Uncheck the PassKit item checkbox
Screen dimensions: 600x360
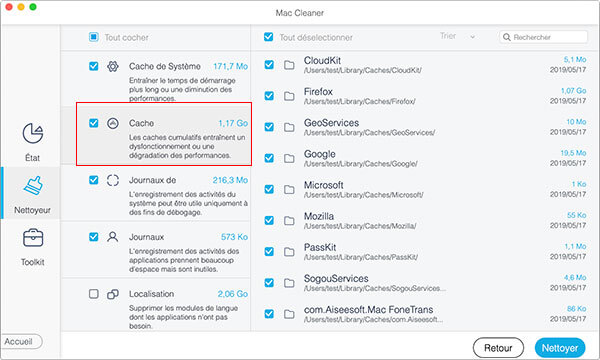click(x=269, y=251)
